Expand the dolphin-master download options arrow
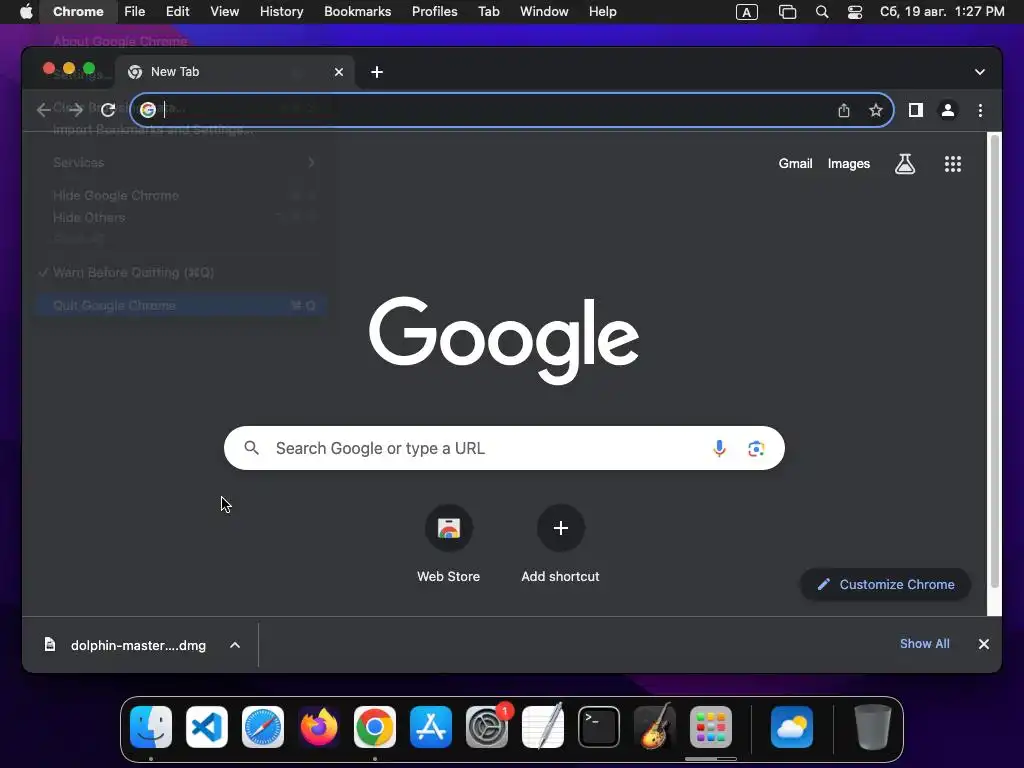 click(235, 645)
